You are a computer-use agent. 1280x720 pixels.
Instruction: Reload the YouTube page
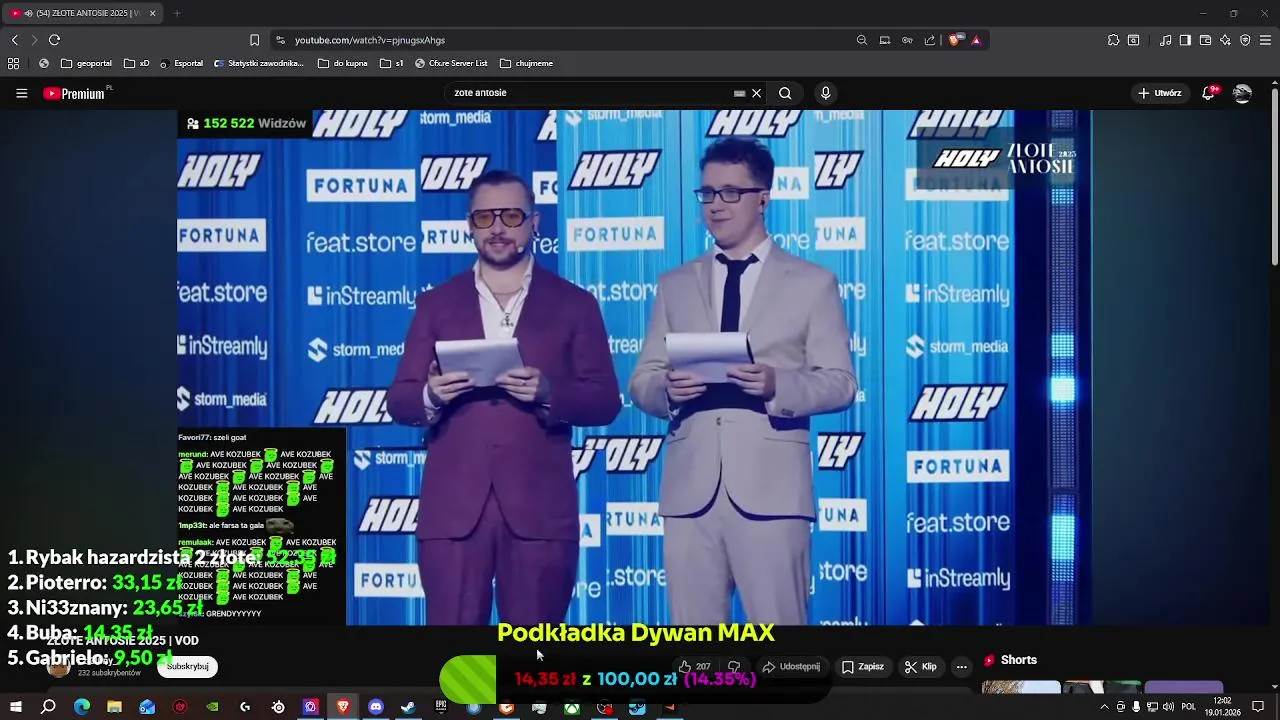[x=54, y=40]
